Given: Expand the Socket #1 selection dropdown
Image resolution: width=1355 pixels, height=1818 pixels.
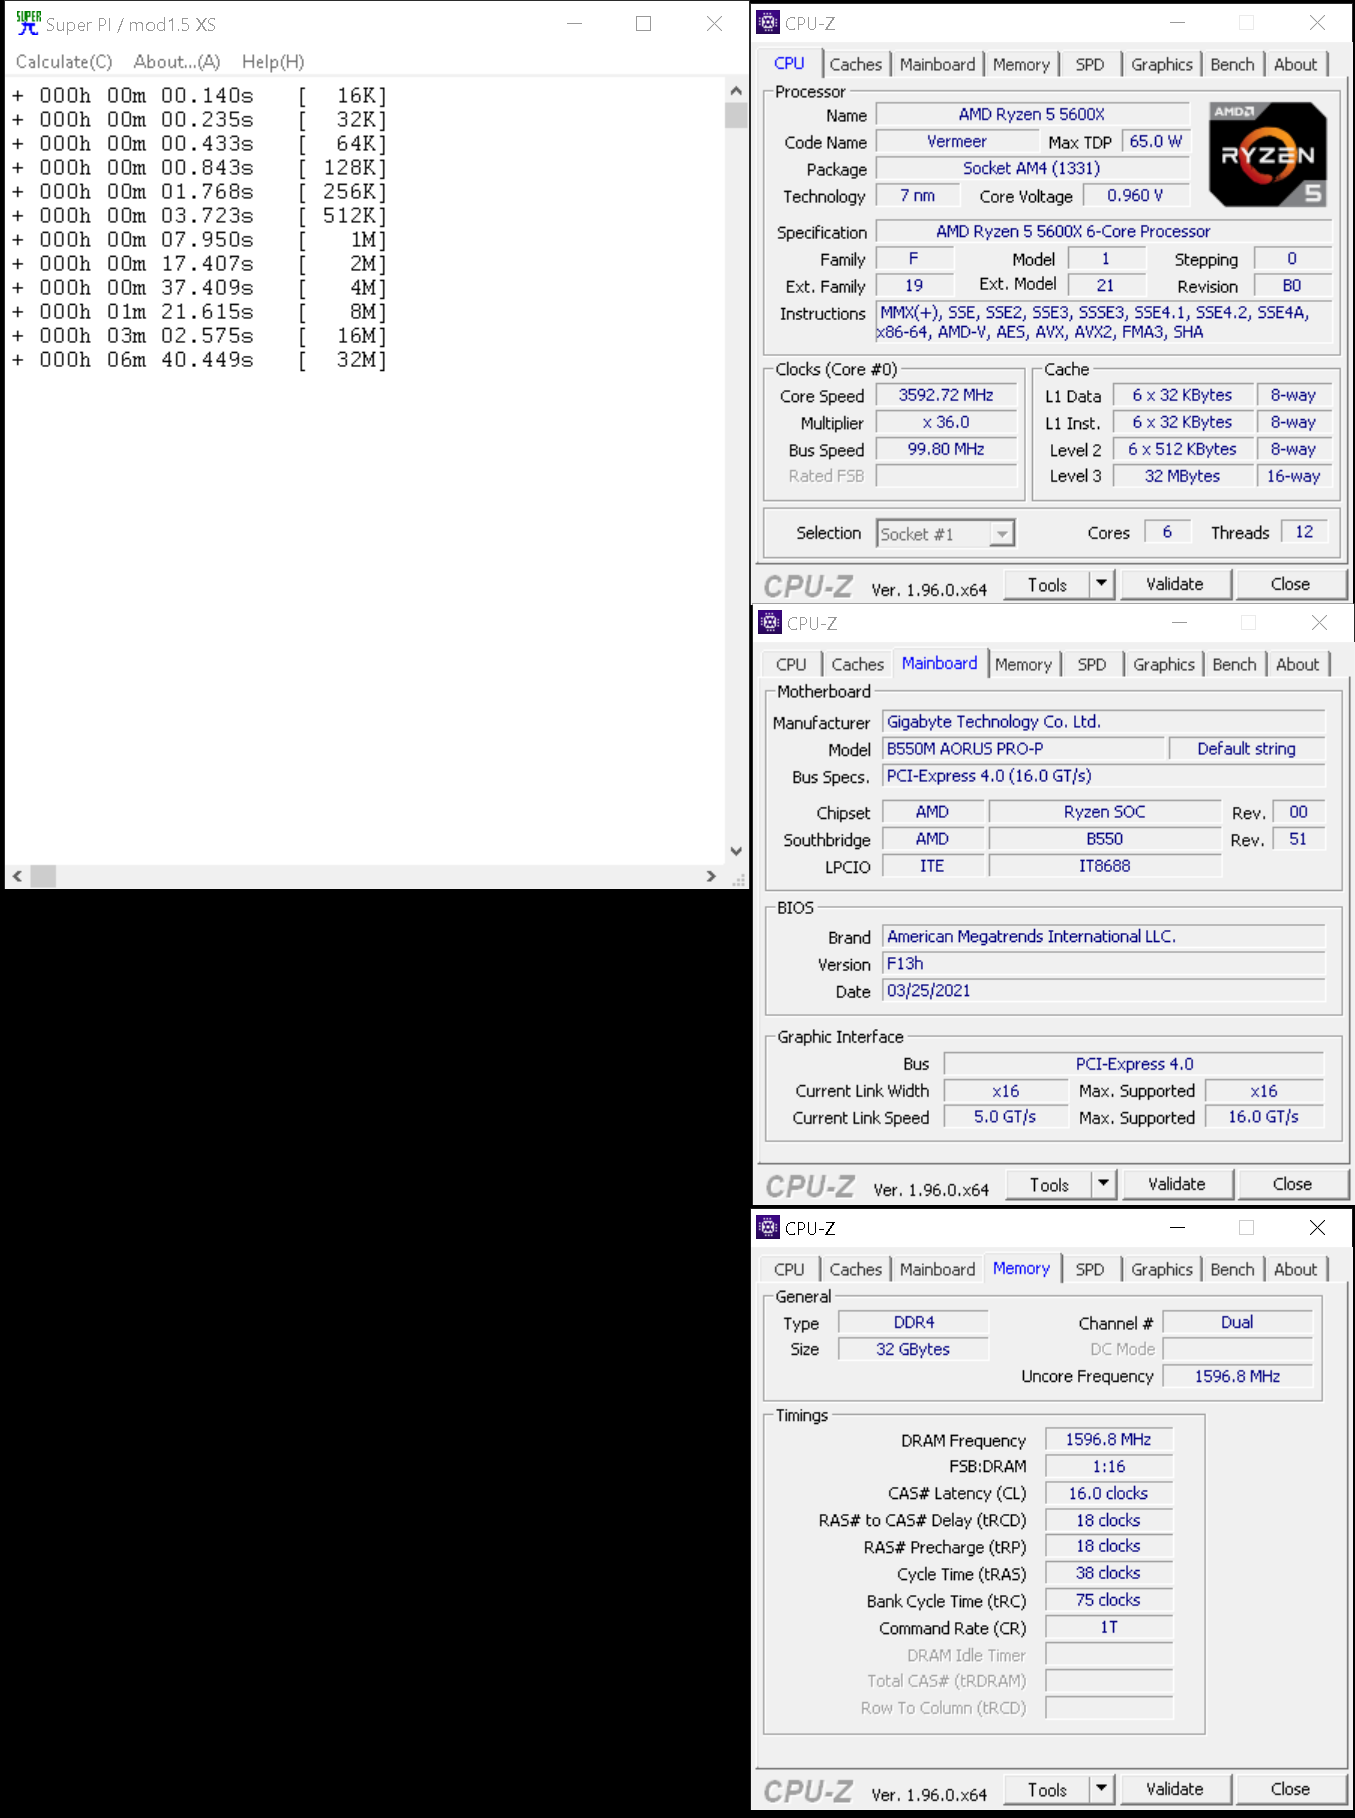Looking at the screenshot, I should point(1001,534).
